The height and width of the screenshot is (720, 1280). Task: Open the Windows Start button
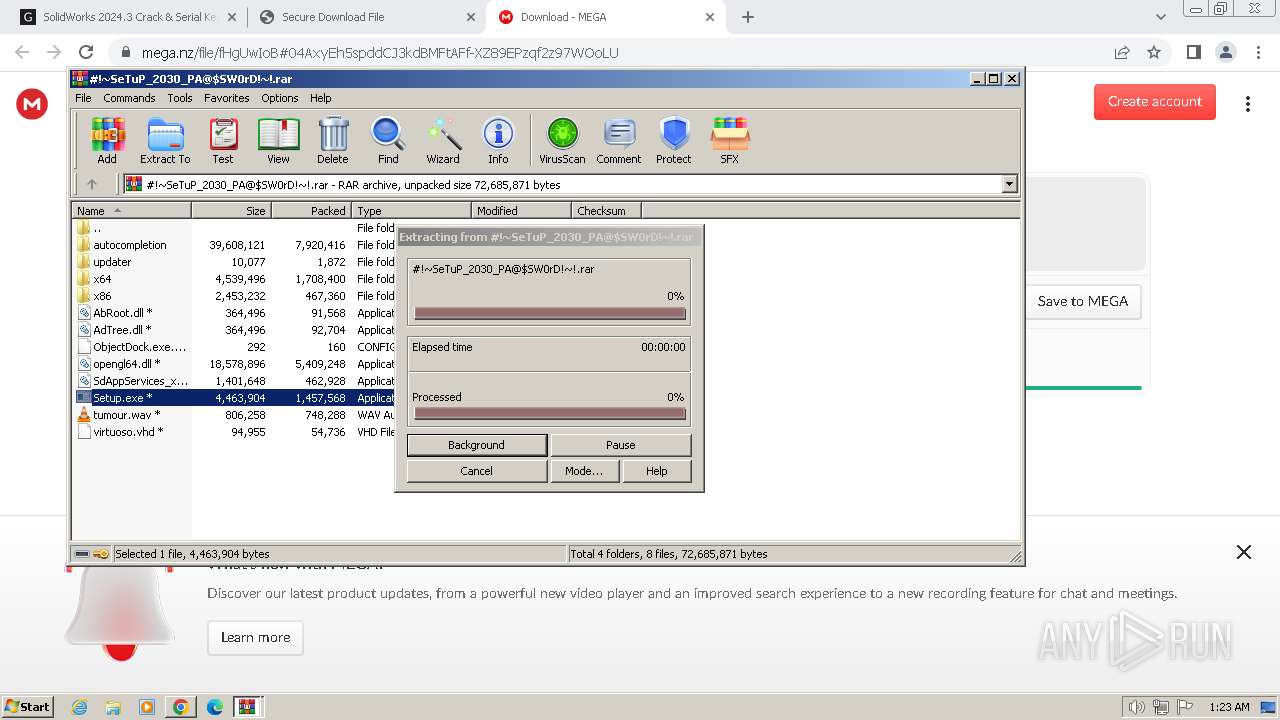tap(27, 707)
